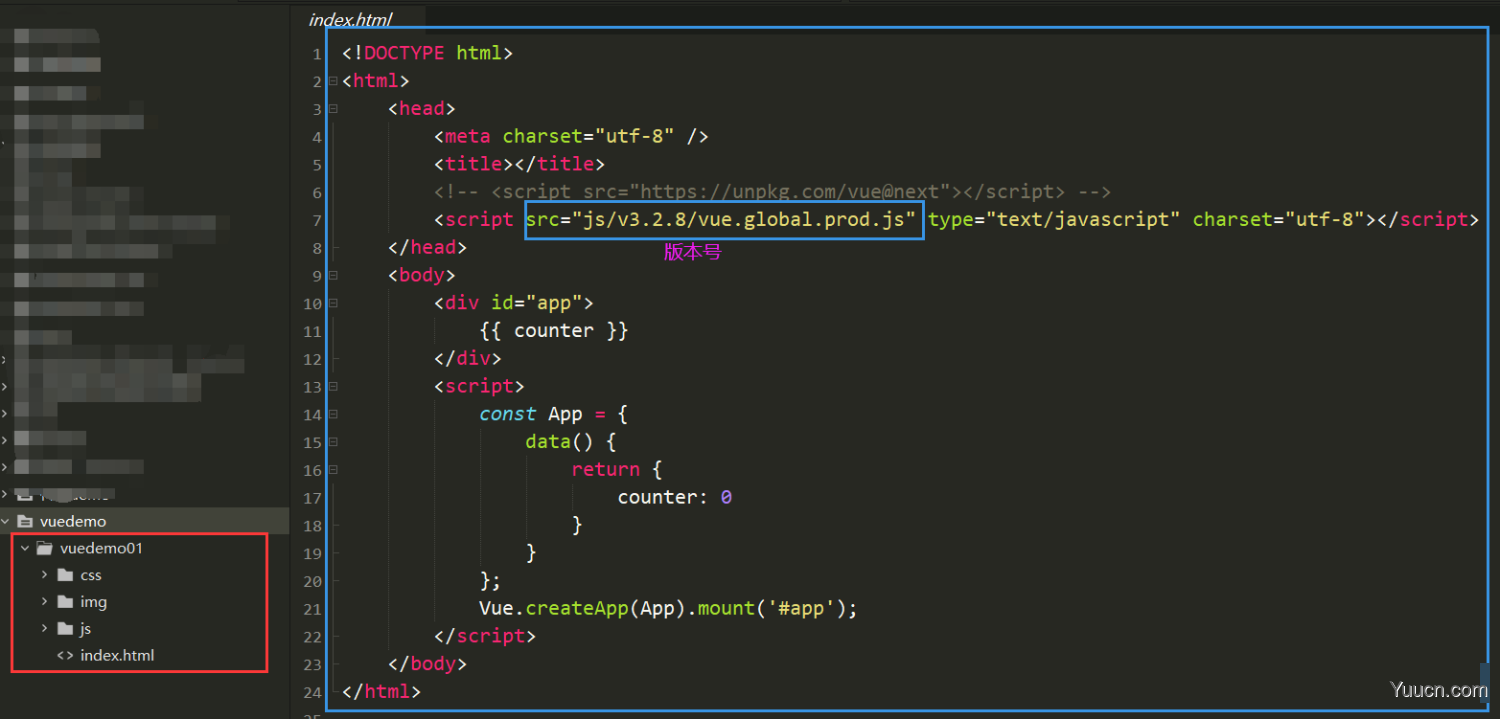Click the img folder icon
The image size is (1500, 719).
click(x=65, y=602)
